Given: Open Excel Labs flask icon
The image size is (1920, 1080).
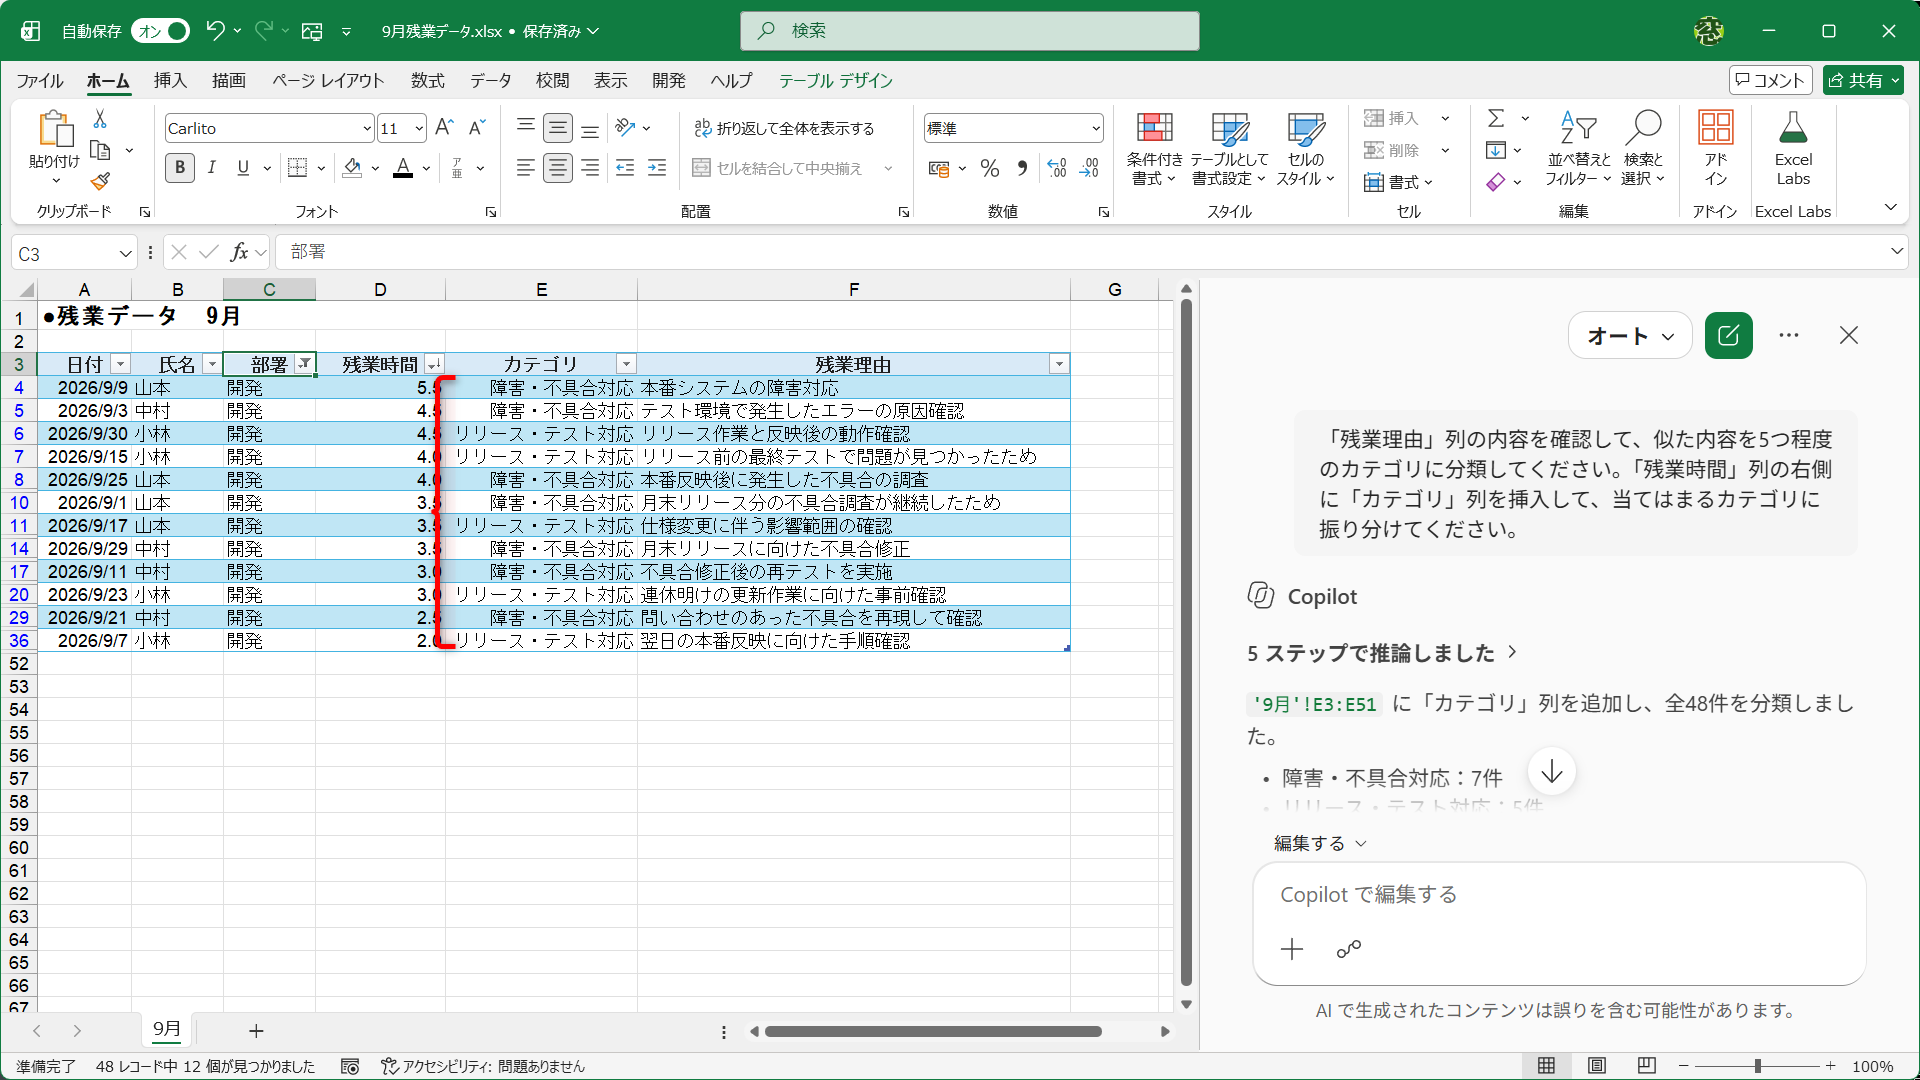Looking at the screenshot, I should click(1793, 148).
